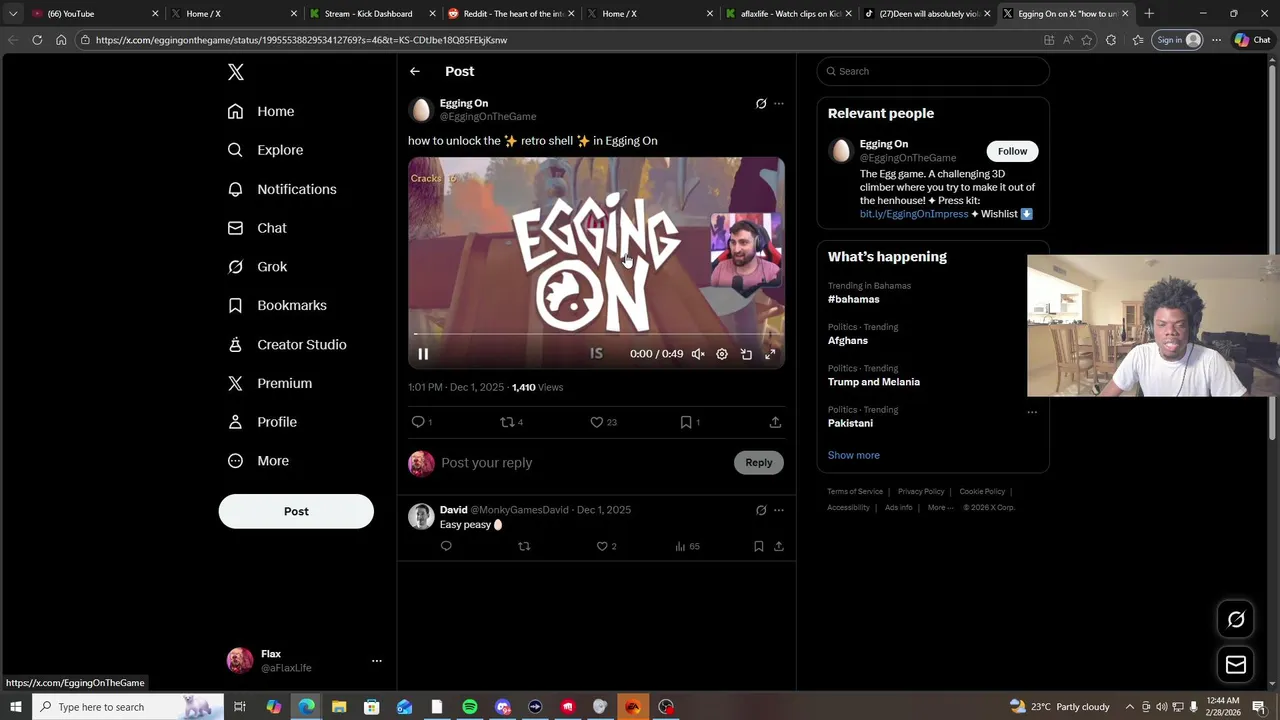Open the Windows Start menu
Screen dimensions: 1280x720
[16, 707]
